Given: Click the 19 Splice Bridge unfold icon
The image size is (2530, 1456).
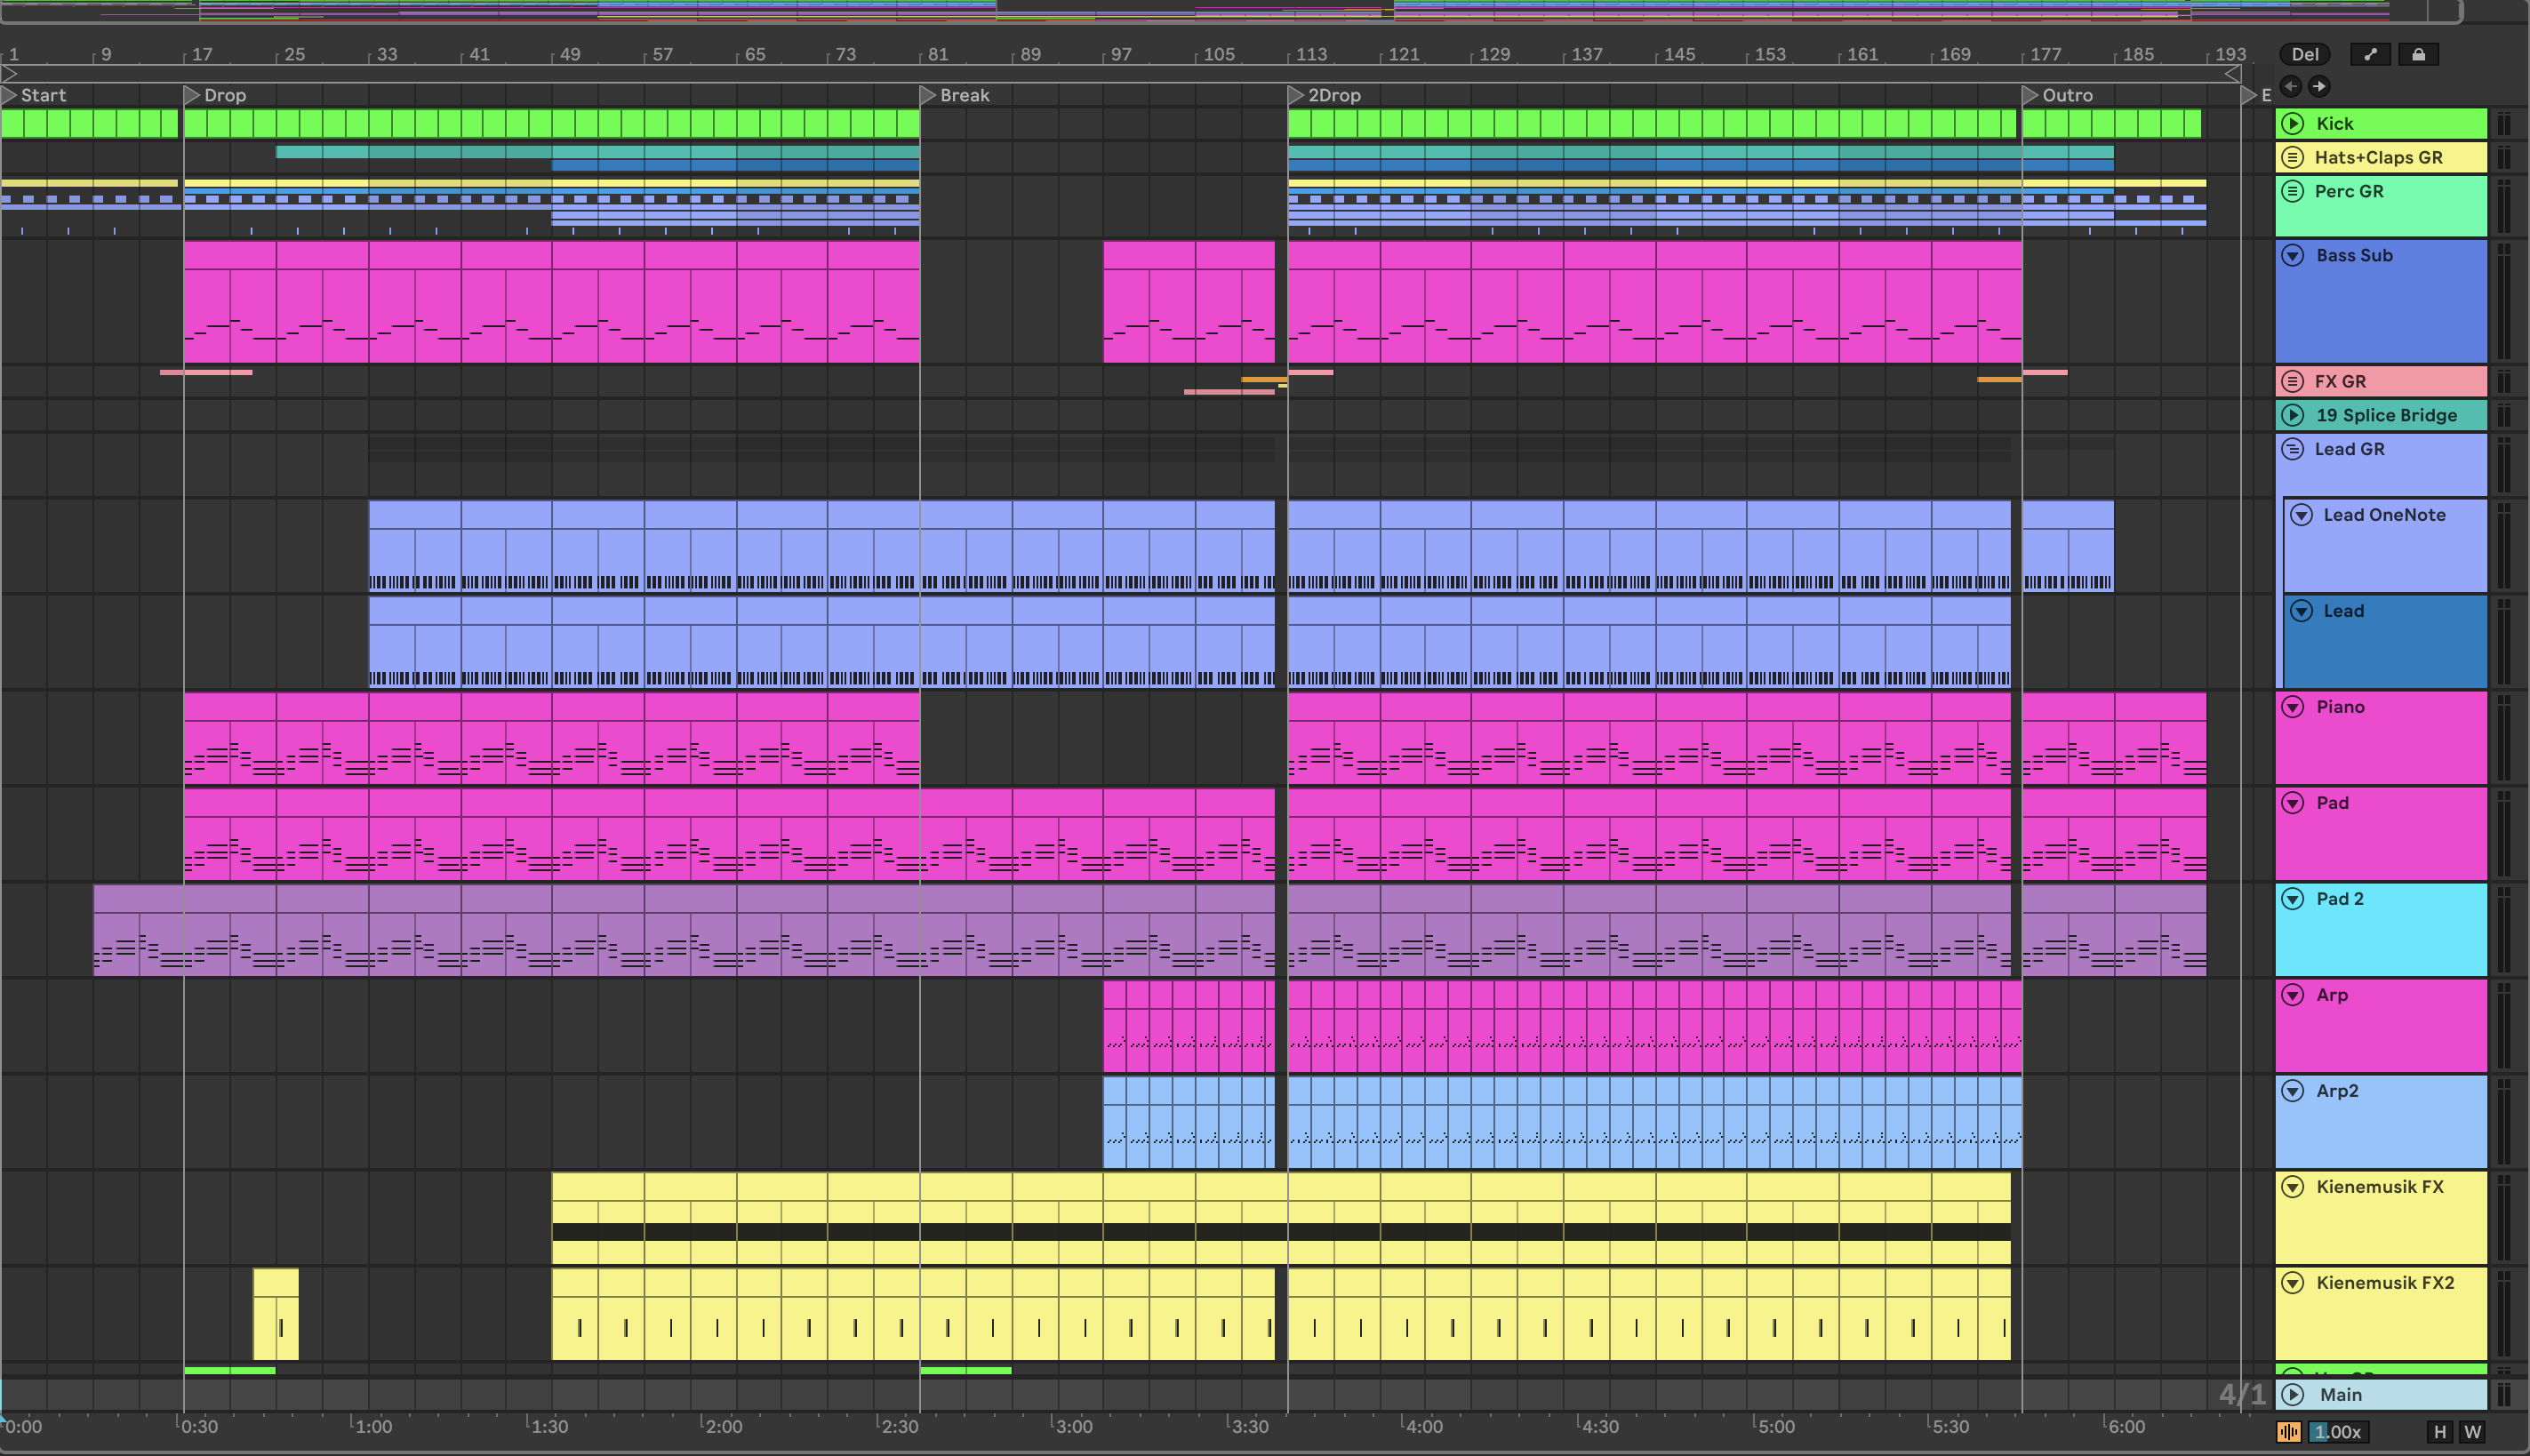Looking at the screenshot, I should pos(2294,415).
